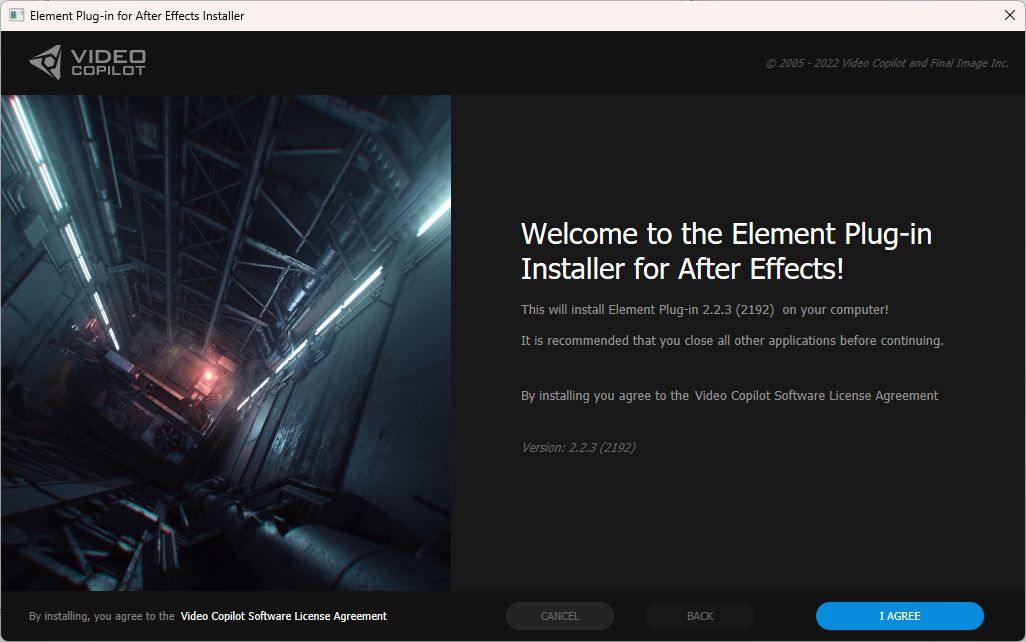Open the footer Video Copilot Software License Agreement link
The image size is (1026, 642).
(284, 616)
